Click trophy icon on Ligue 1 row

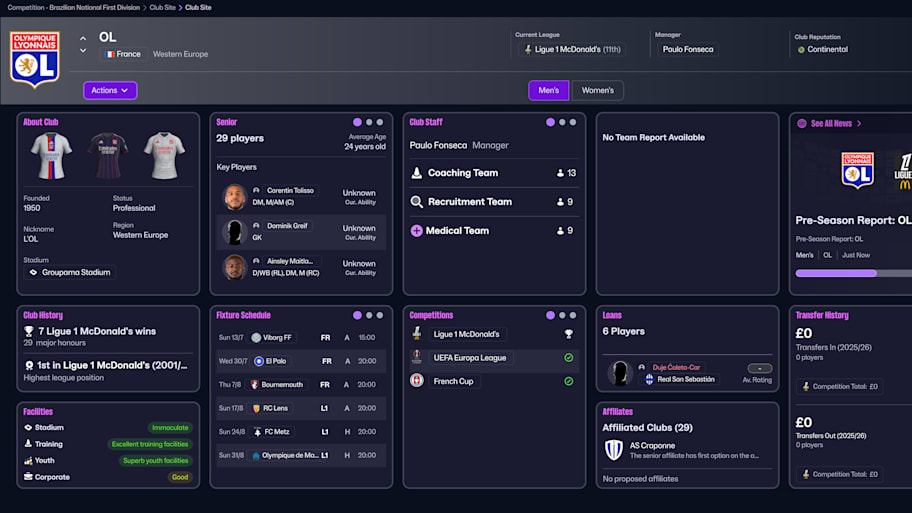[x=569, y=334]
